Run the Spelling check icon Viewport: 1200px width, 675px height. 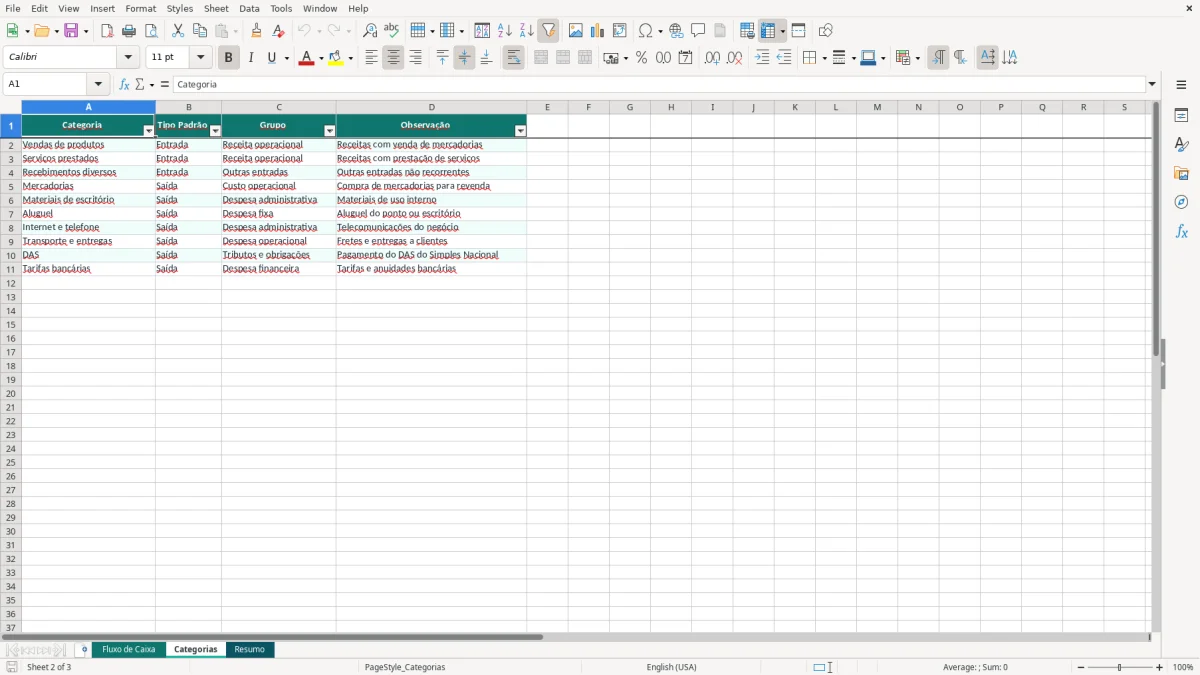392,31
